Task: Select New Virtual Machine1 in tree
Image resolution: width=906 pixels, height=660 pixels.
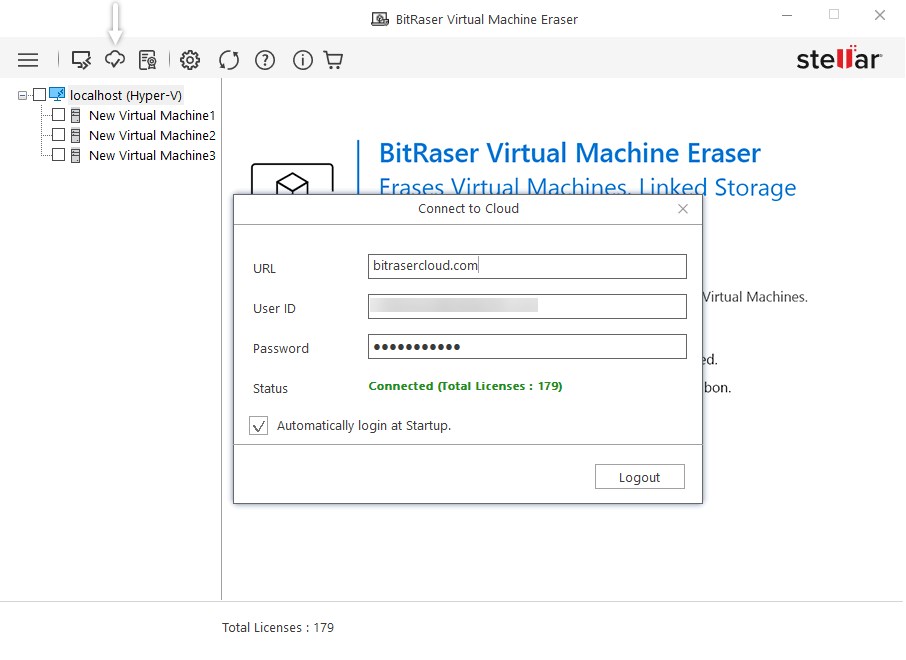Action: (152, 116)
